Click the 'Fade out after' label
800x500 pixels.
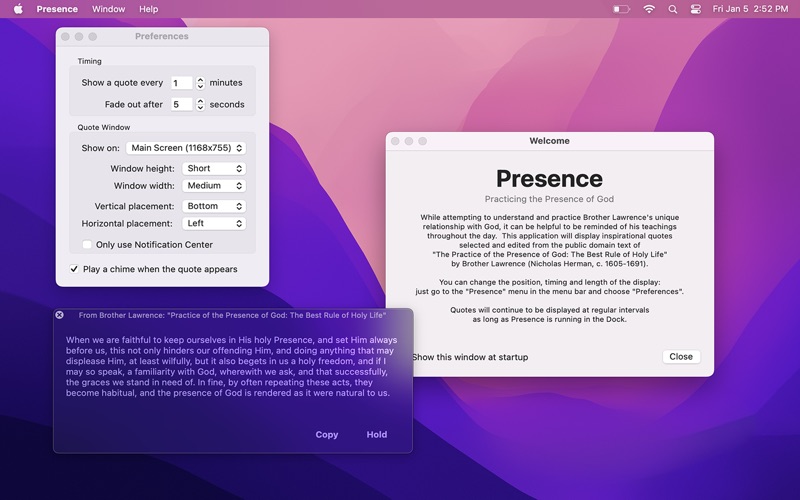pyautogui.click(x=134, y=104)
